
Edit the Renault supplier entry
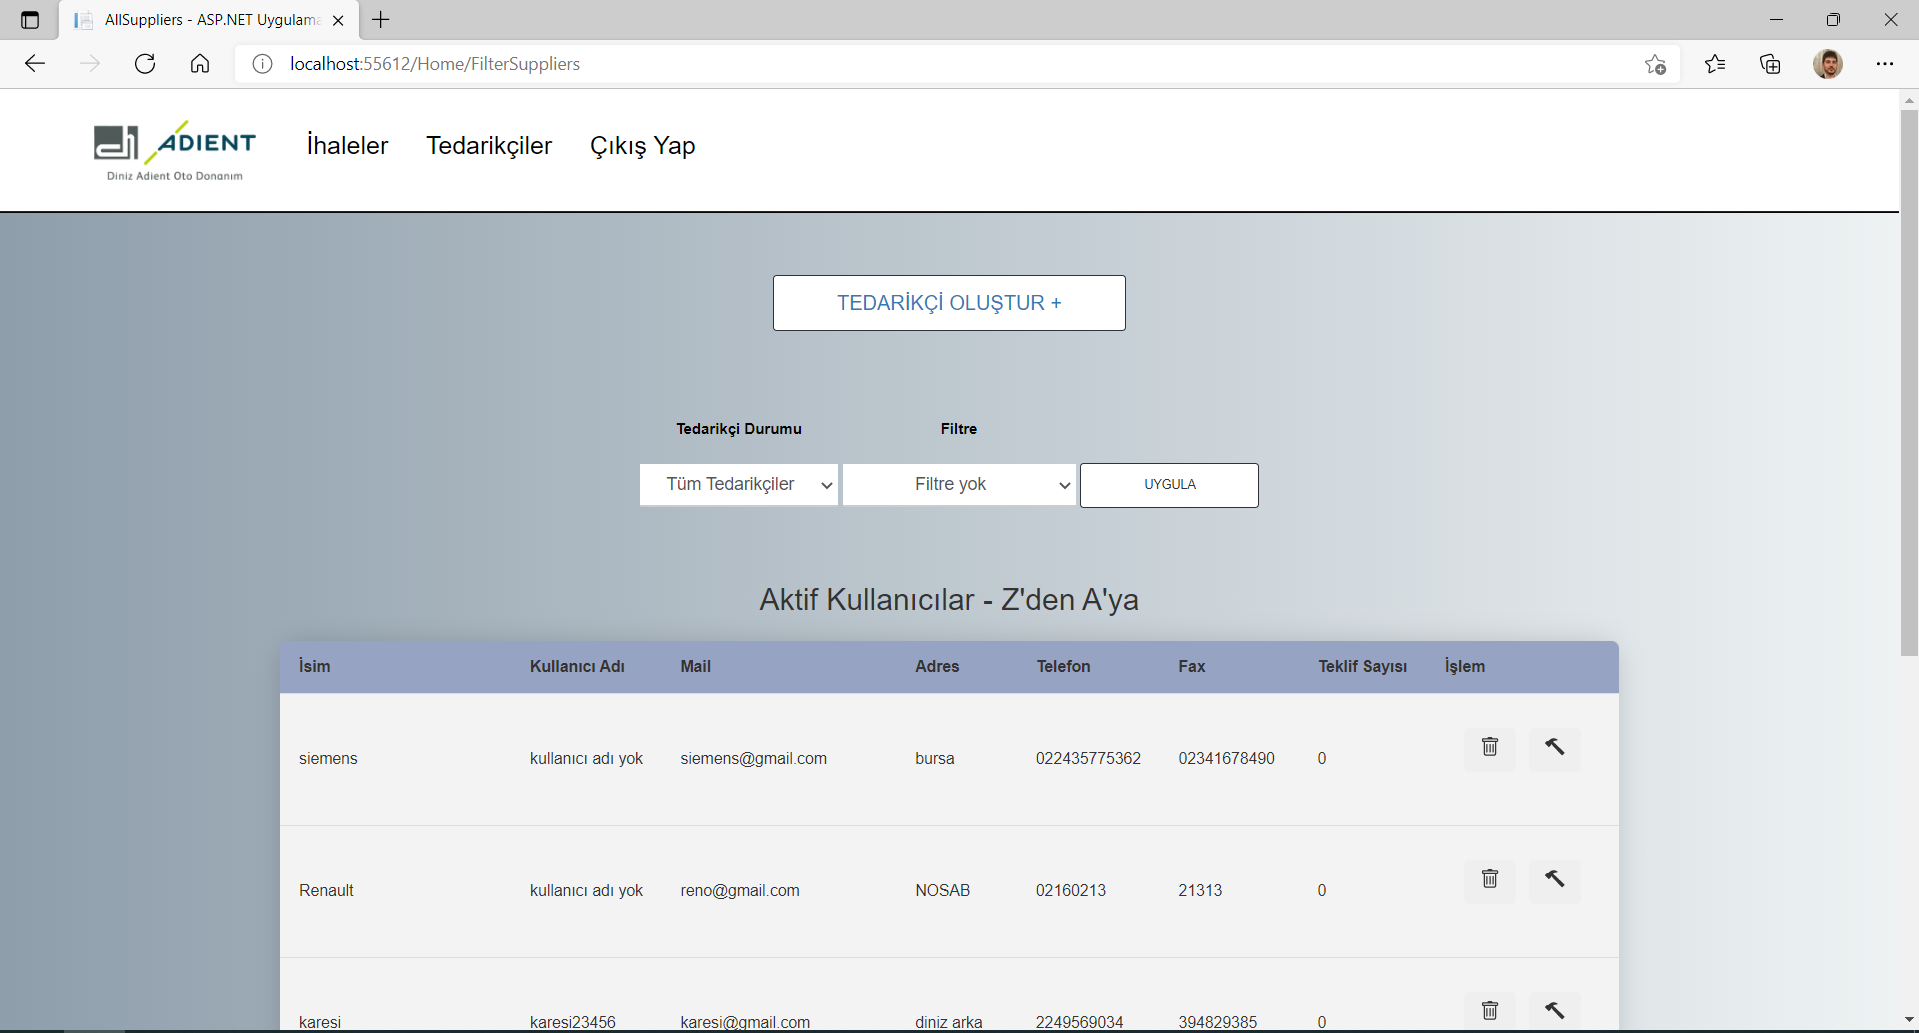pyautogui.click(x=1554, y=880)
